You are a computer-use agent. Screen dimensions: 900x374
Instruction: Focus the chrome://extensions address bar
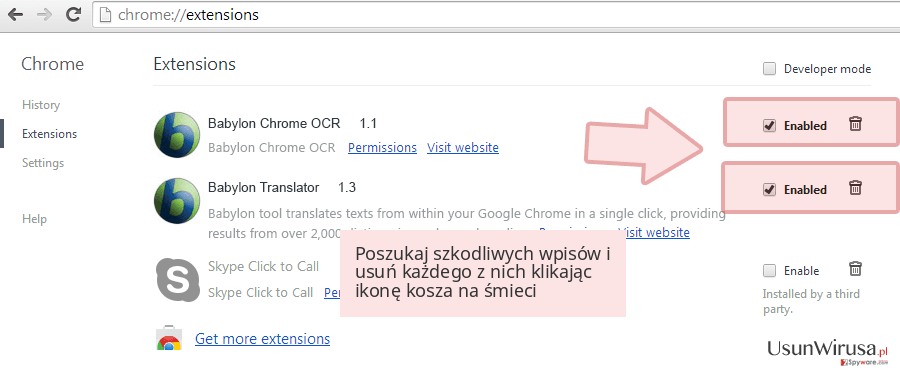click(x=496, y=15)
